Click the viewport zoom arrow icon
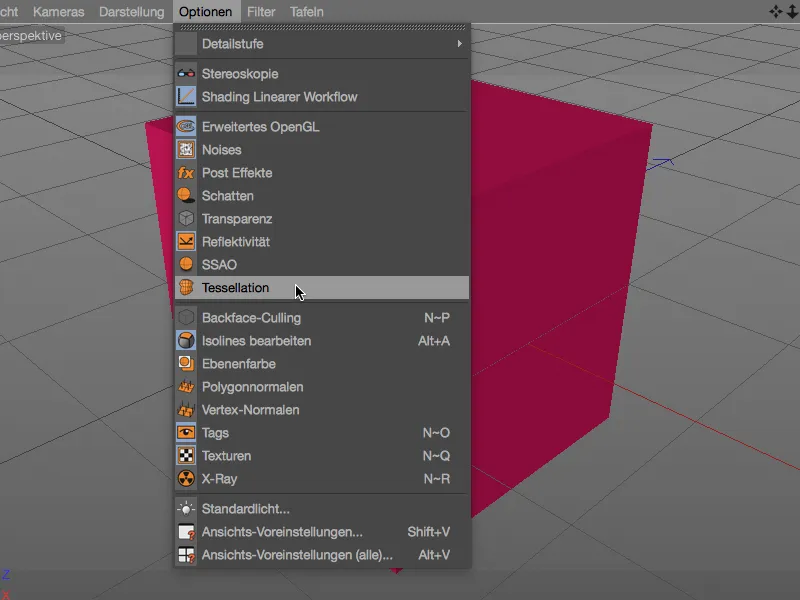 793,11
